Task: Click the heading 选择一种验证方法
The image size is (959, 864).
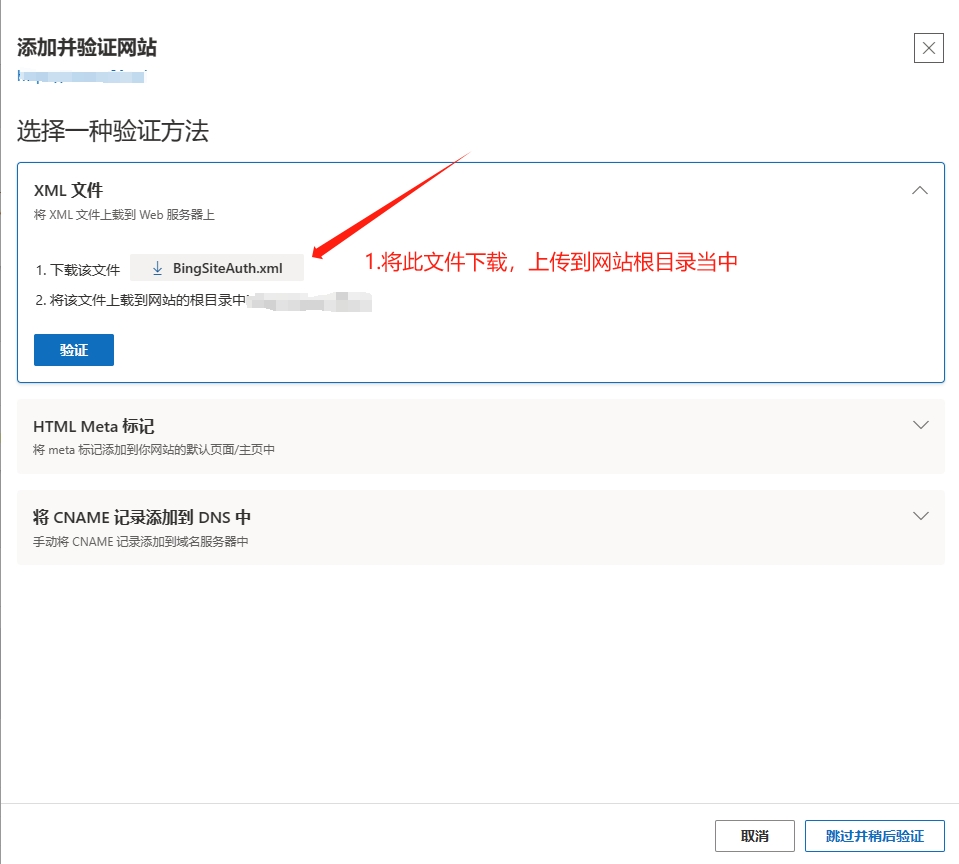Action: (113, 131)
